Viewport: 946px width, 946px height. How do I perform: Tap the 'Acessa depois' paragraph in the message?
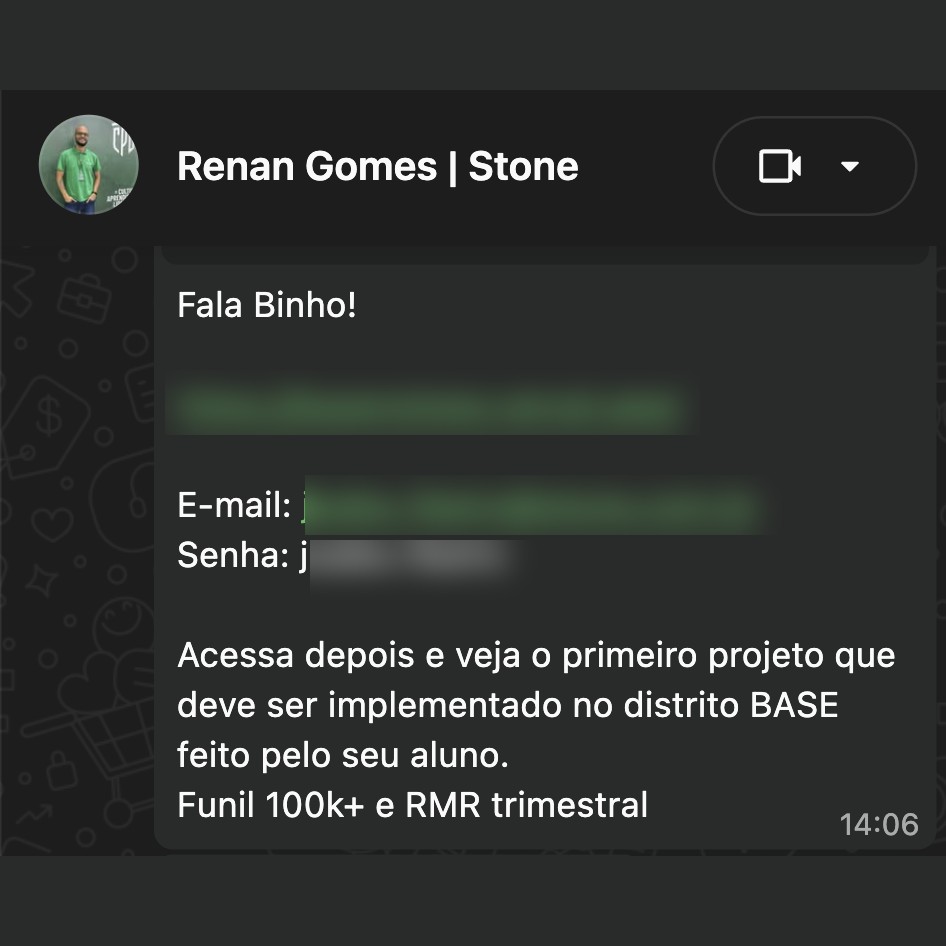point(536,704)
